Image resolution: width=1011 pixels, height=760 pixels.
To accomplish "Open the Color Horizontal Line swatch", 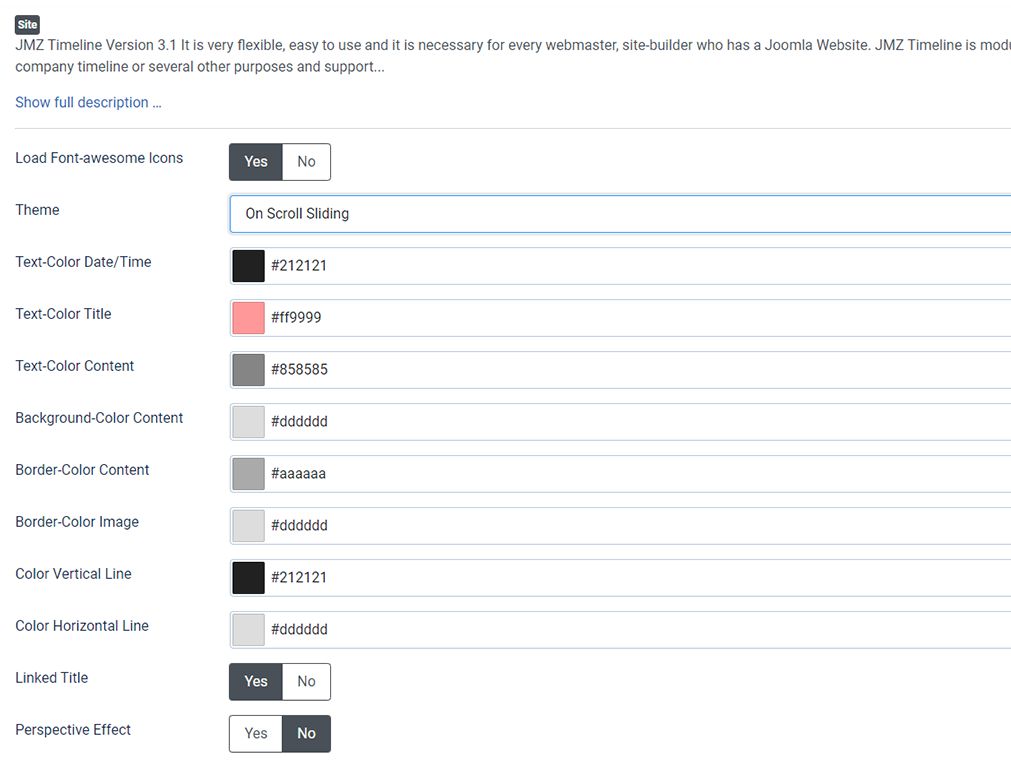I will coord(248,630).
